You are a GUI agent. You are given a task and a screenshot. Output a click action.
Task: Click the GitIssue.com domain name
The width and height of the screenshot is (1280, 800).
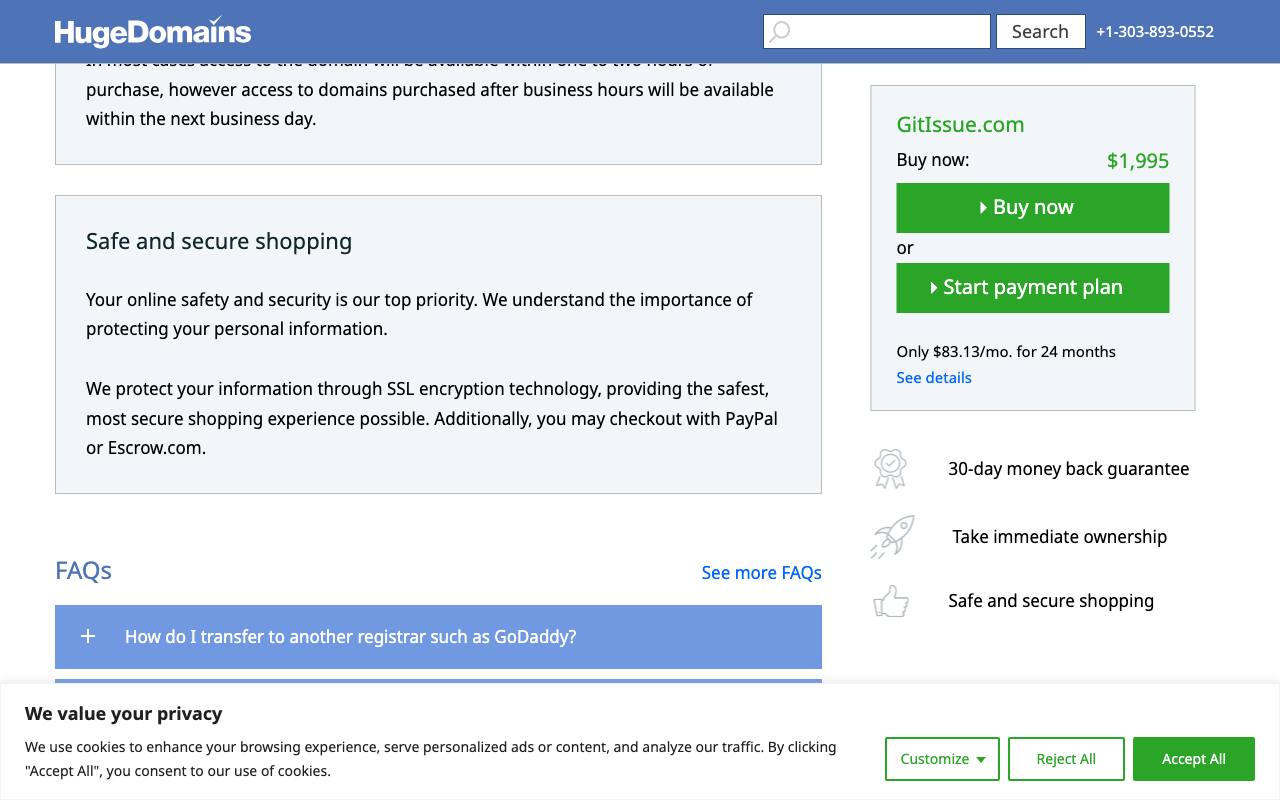(x=960, y=125)
